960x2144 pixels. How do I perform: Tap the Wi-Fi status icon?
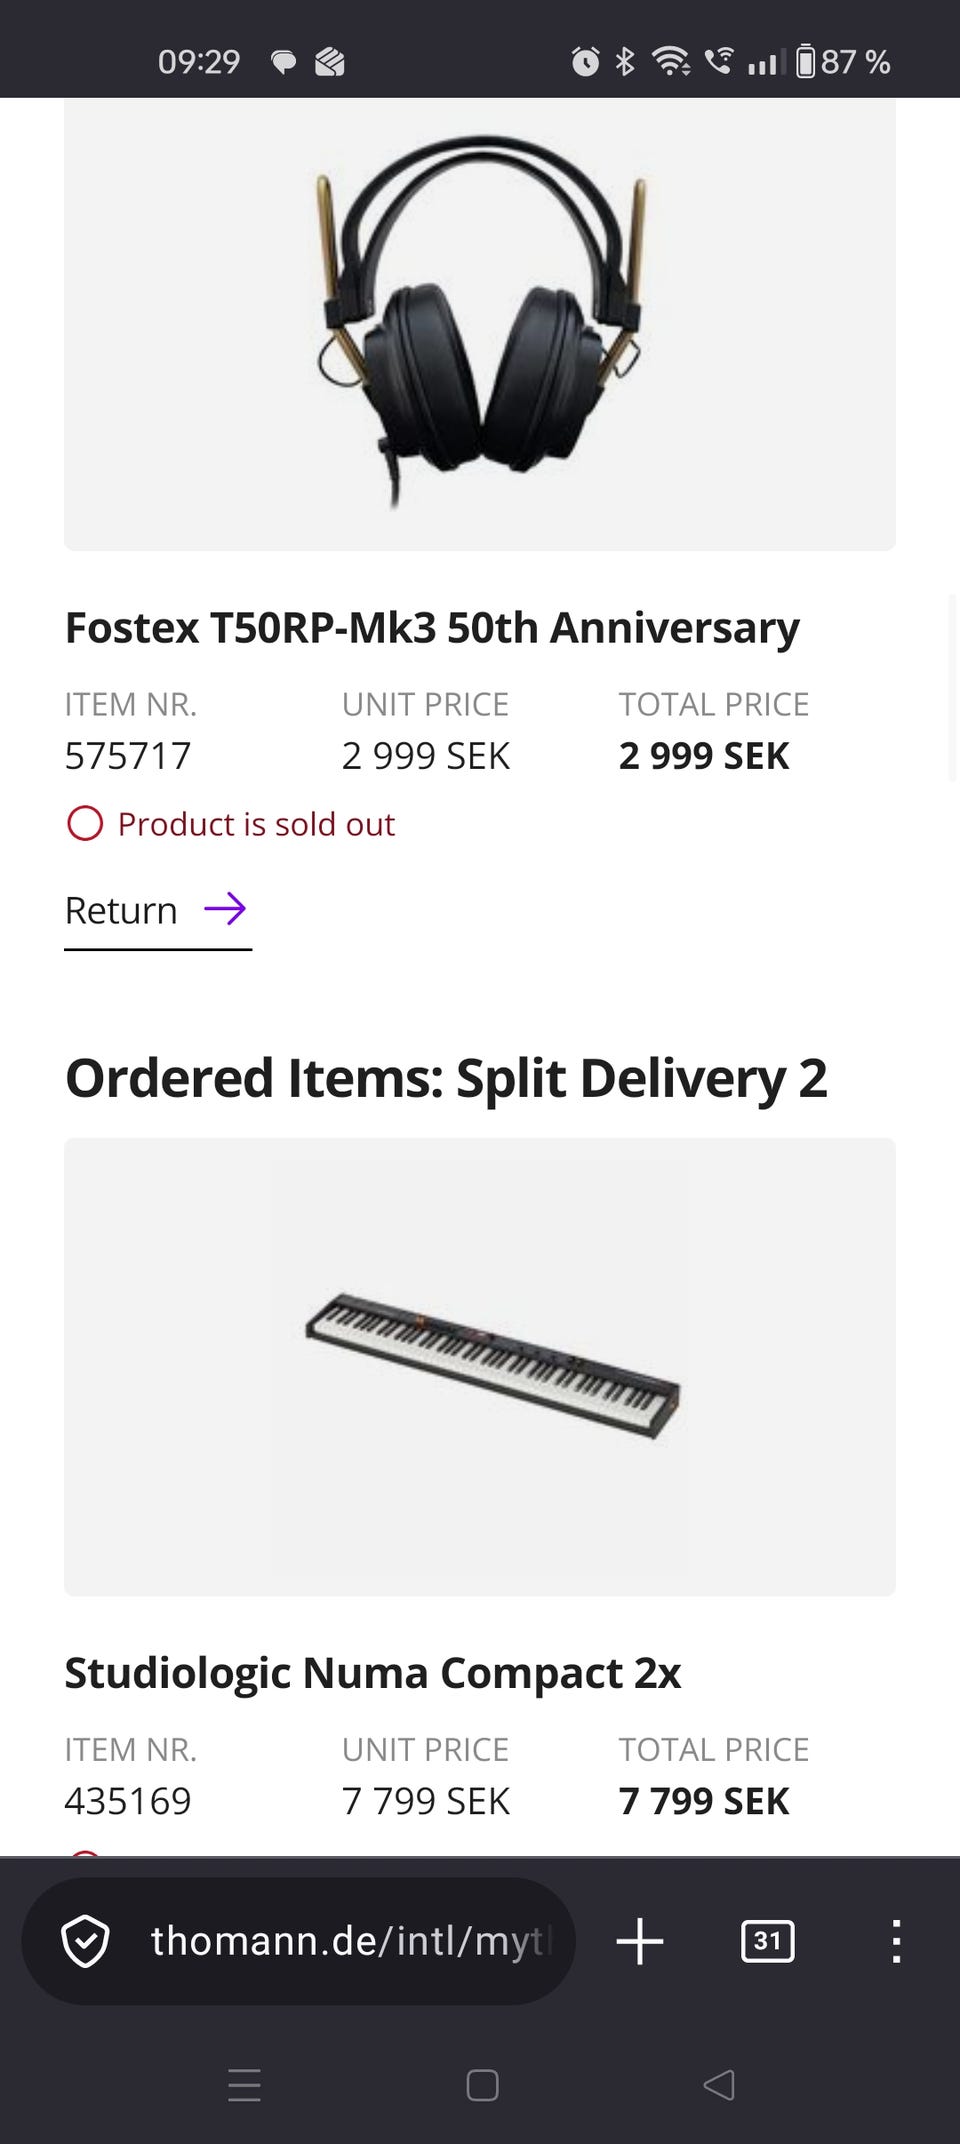[671, 62]
